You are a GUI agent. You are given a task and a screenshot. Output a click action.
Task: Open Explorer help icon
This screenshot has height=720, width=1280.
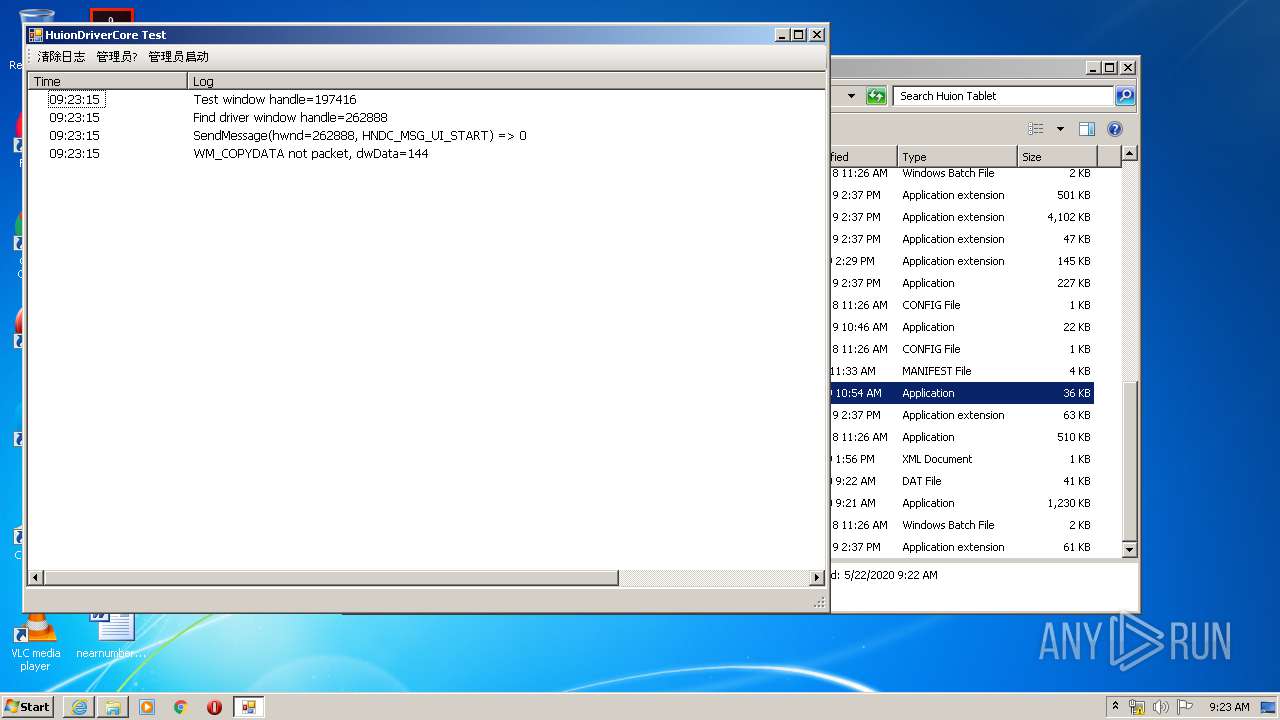point(1115,129)
